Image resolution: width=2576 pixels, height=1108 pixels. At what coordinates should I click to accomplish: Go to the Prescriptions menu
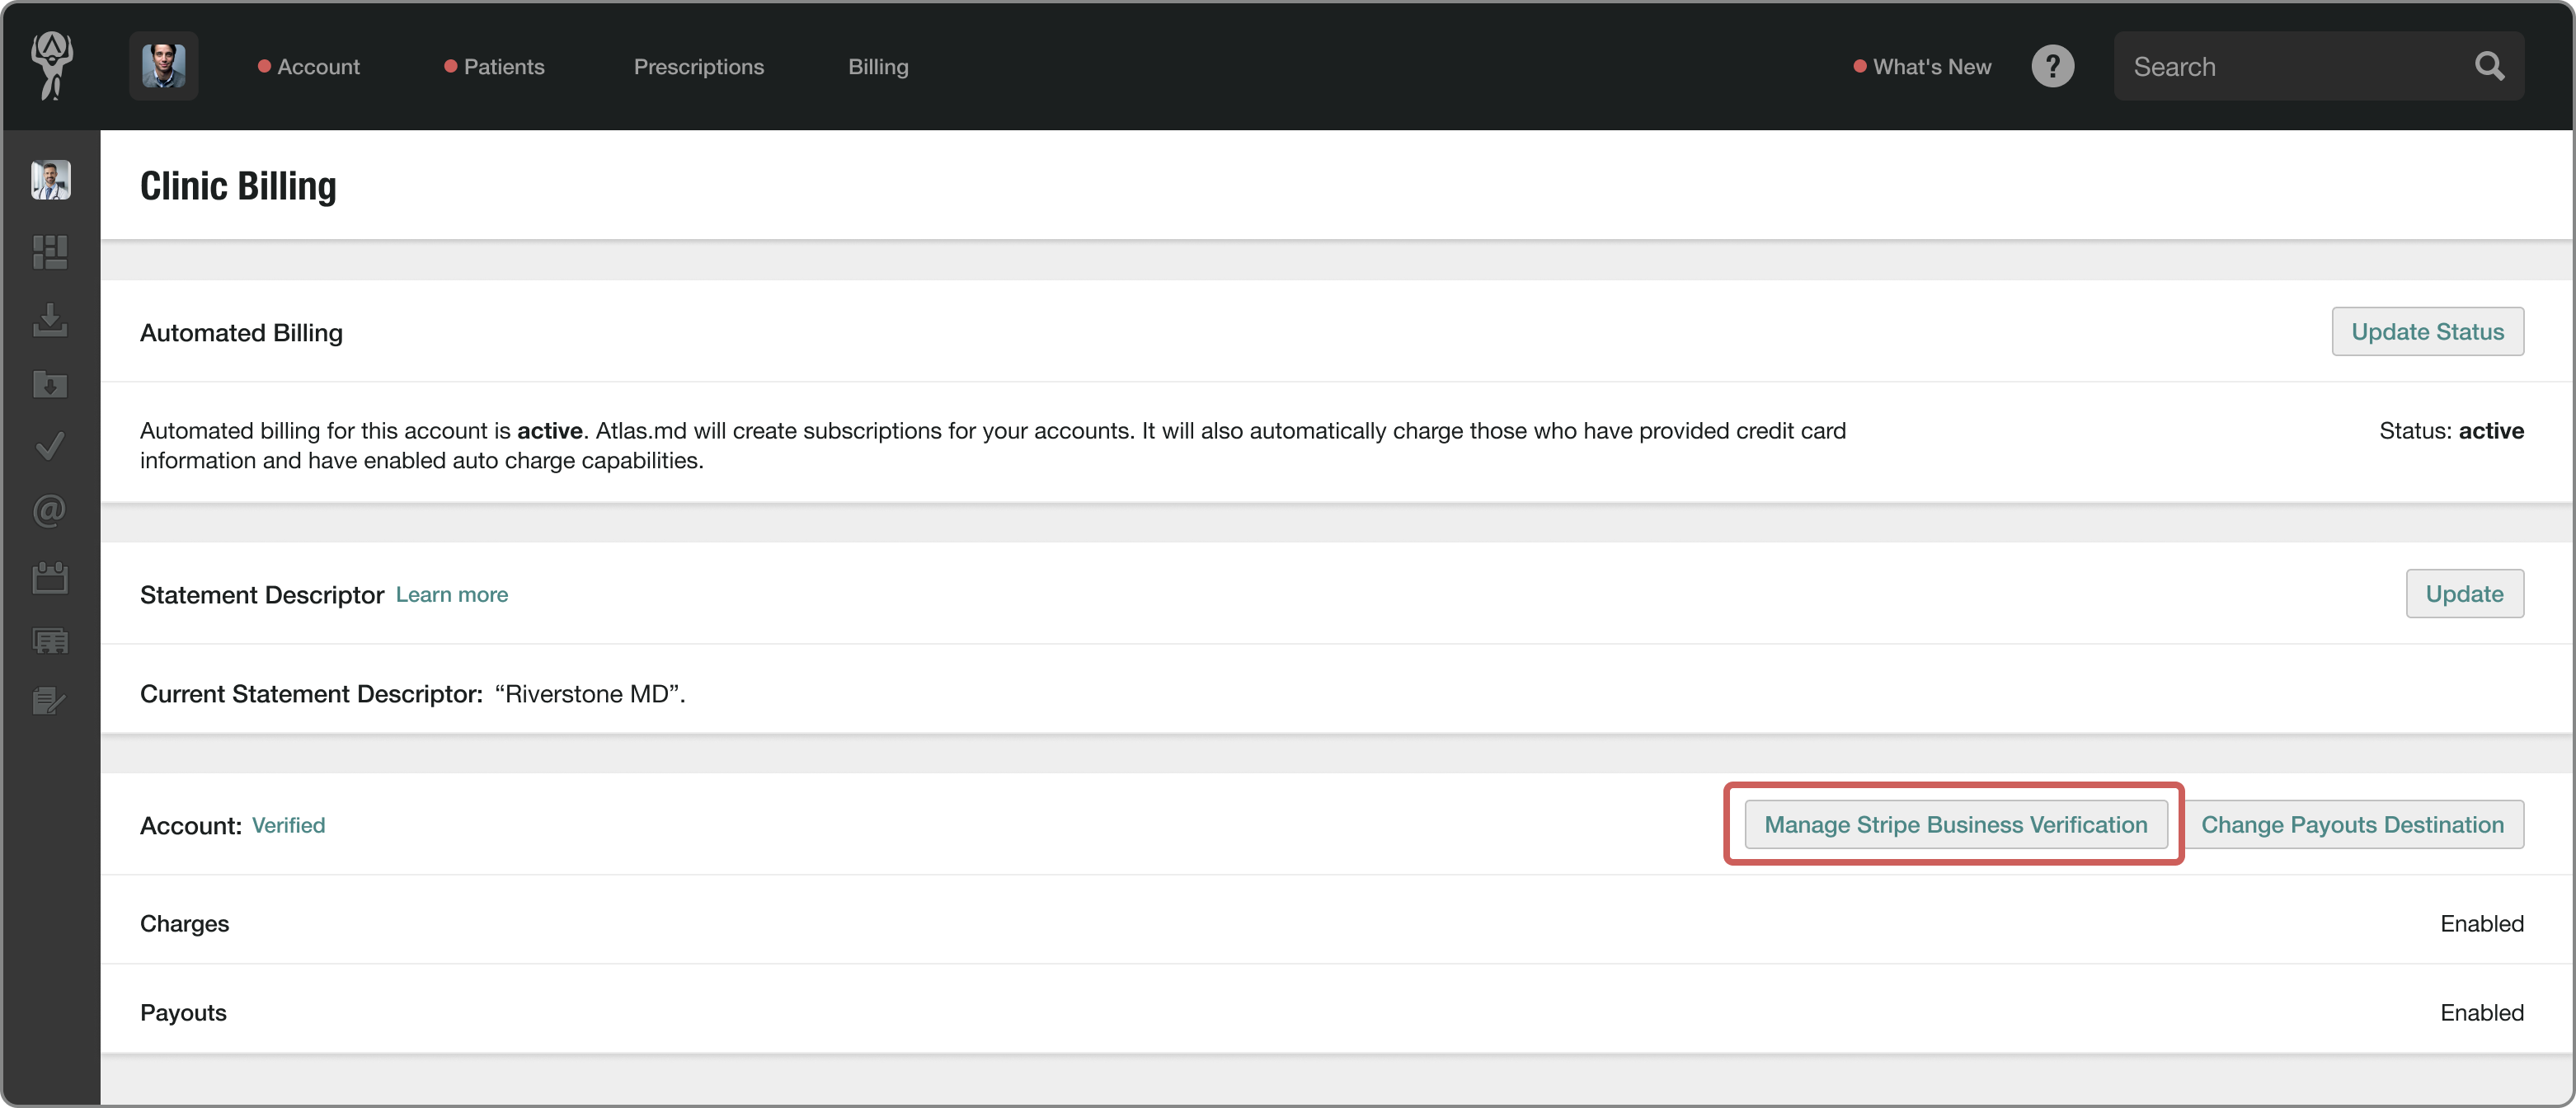tap(698, 66)
